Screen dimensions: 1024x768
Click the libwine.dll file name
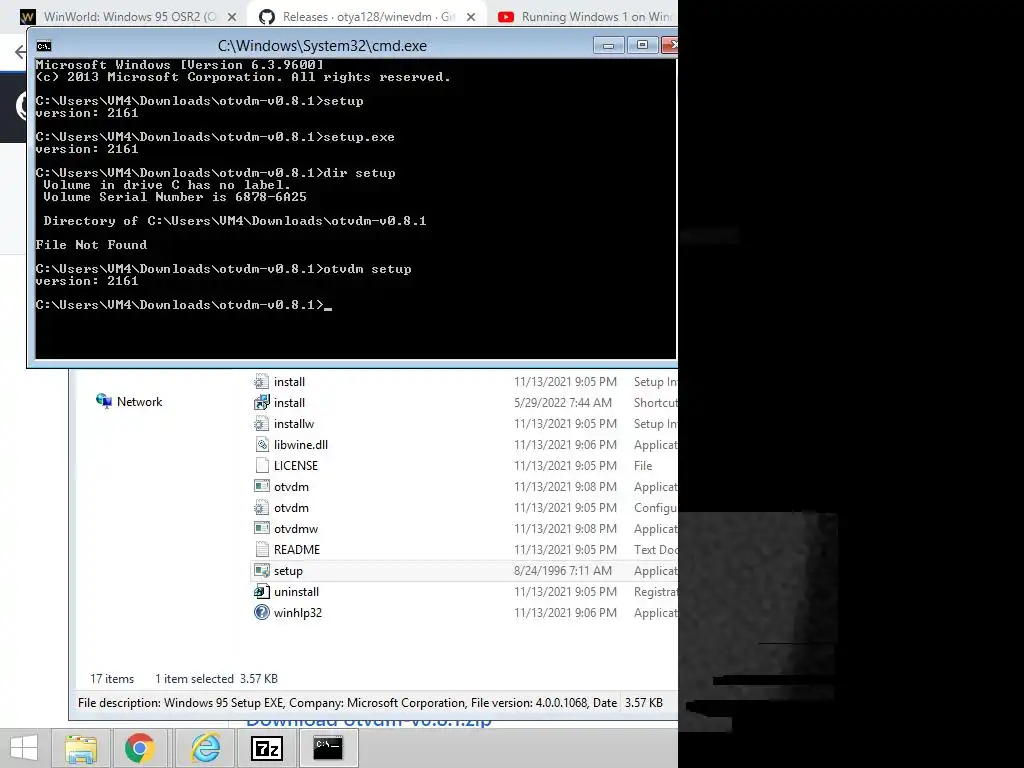[300, 445]
